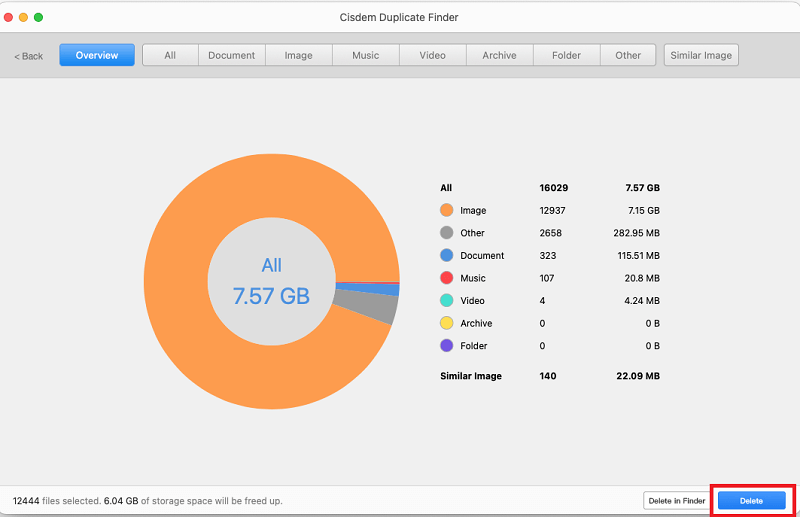Click the gray Other donut segment

(x=365, y=306)
